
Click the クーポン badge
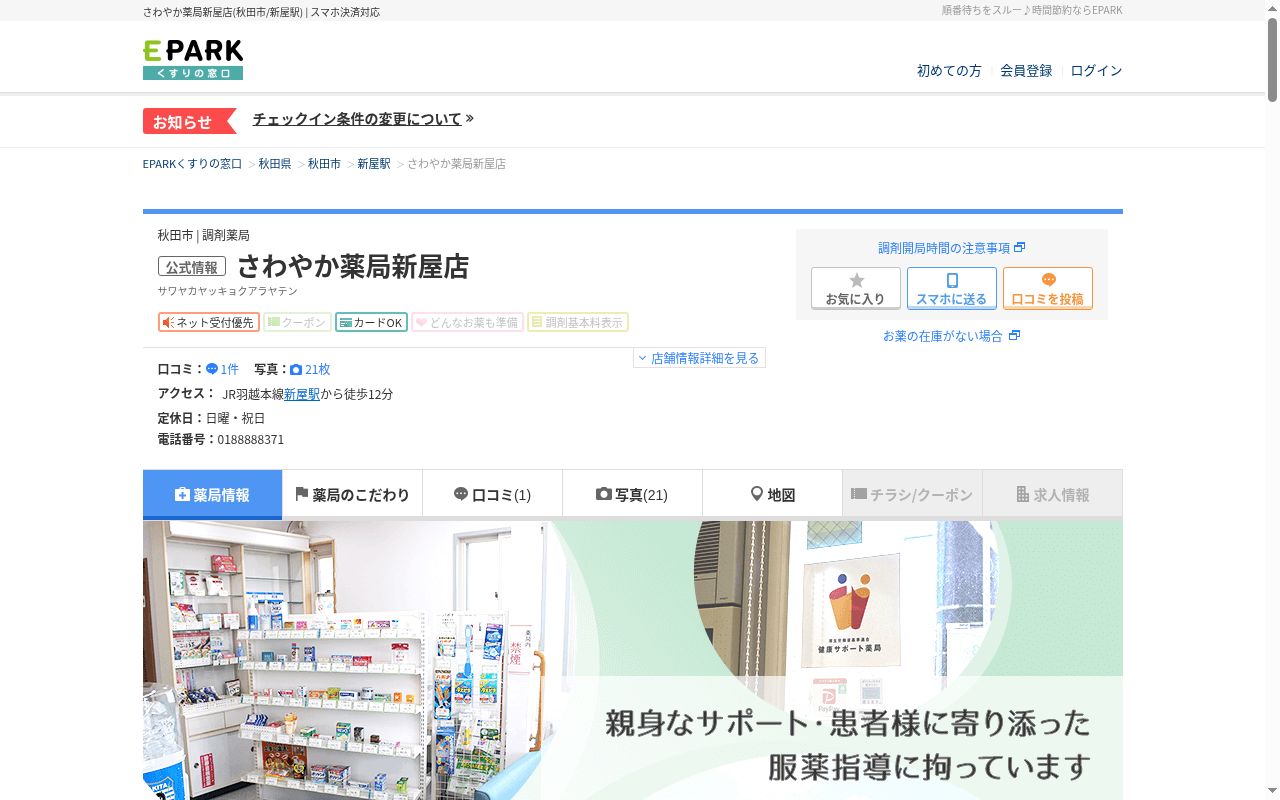(x=297, y=322)
